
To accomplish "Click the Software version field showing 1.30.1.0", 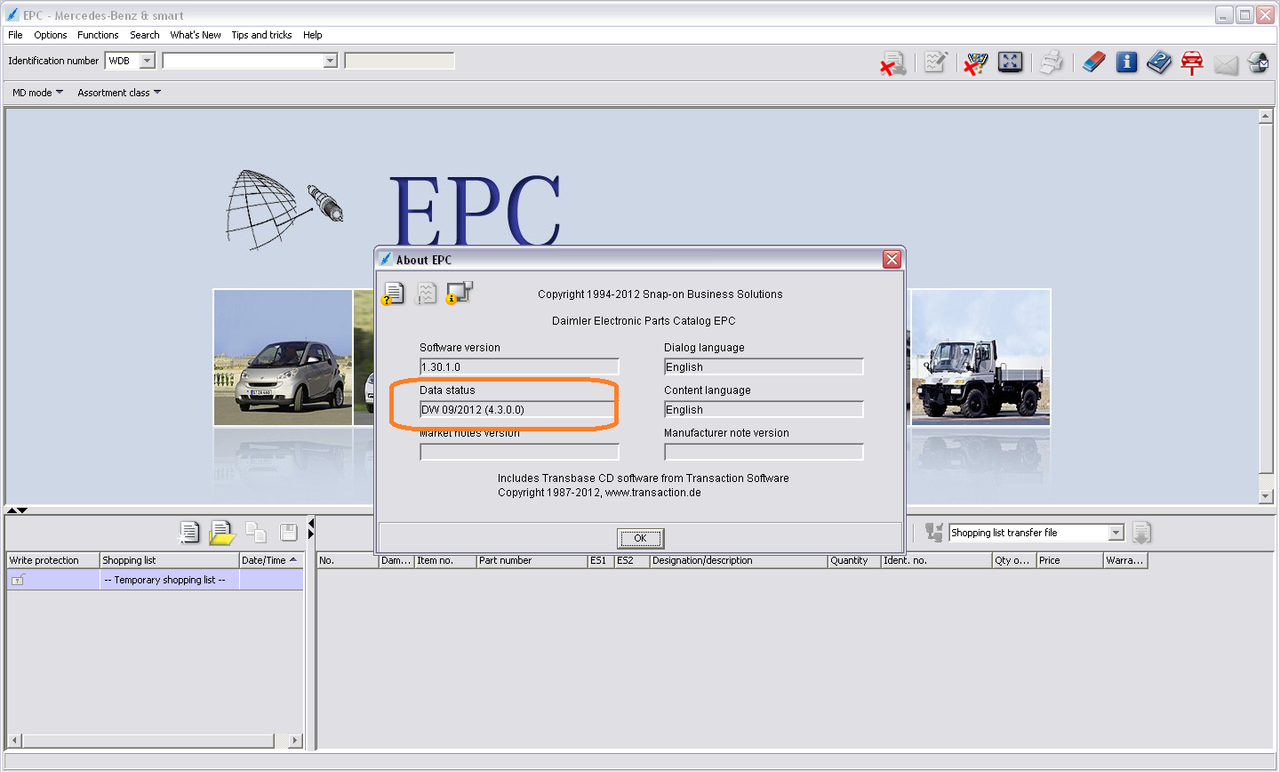I will [x=519, y=367].
